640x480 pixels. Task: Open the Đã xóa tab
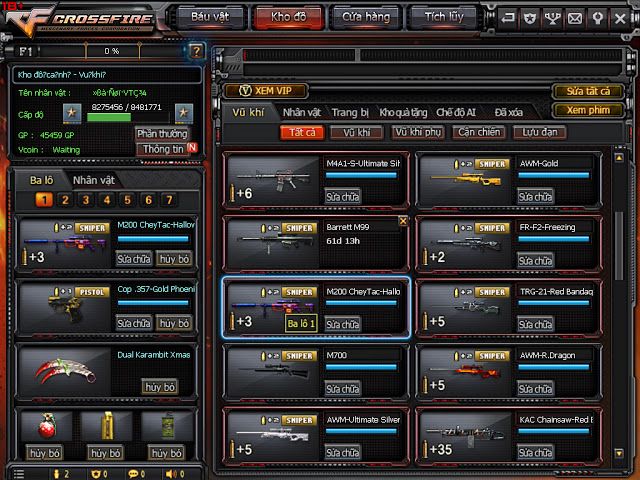point(509,112)
